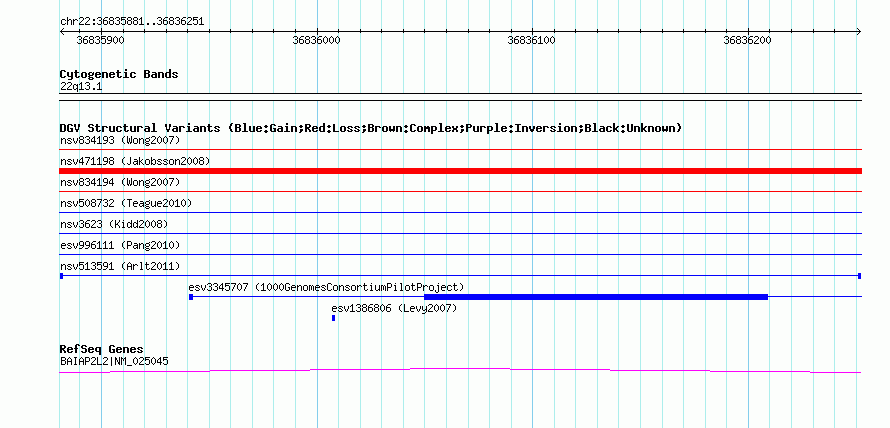Click the thick blue esv3345707 gain bar
The height and width of the screenshot is (428, 890).
[x=596, y=296]
